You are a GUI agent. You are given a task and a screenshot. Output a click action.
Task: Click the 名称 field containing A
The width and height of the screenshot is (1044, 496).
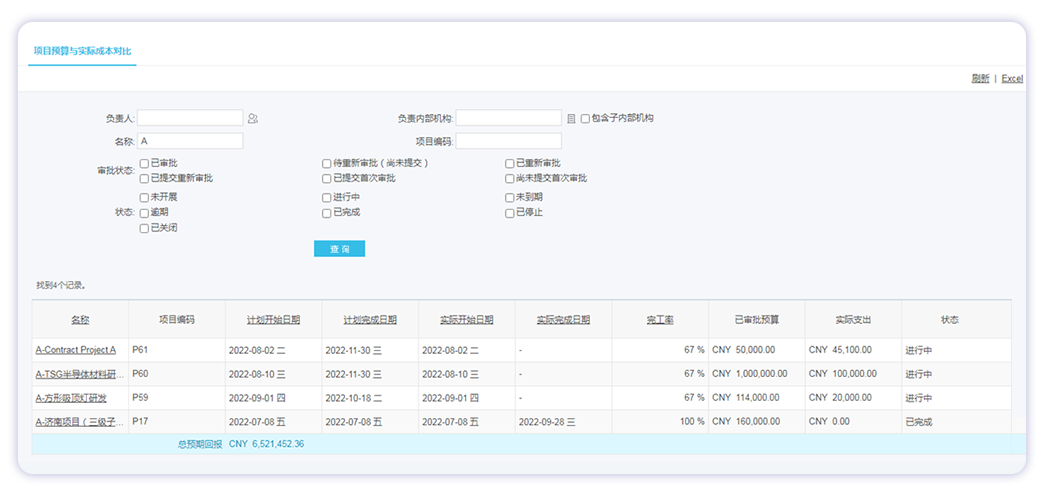point(190,141)
